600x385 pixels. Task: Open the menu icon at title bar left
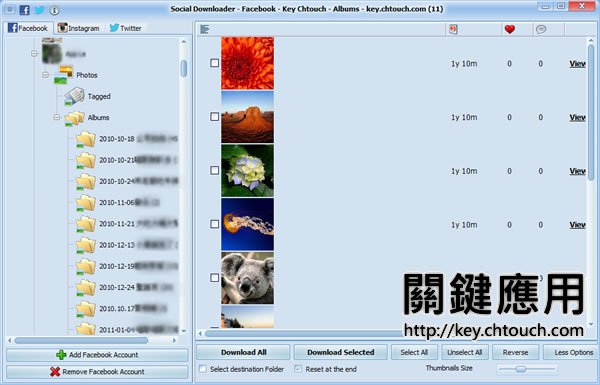coord(10,10)
